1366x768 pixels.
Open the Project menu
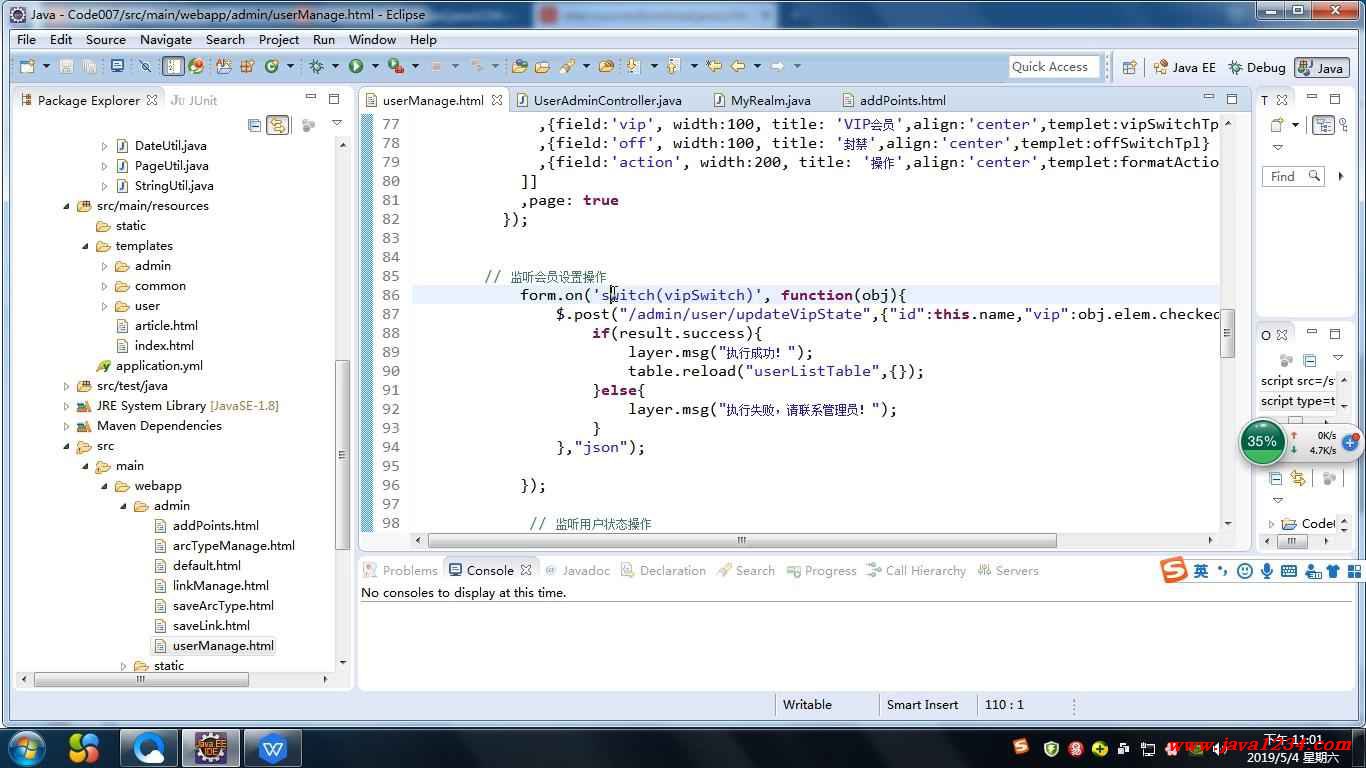(278, 39)
